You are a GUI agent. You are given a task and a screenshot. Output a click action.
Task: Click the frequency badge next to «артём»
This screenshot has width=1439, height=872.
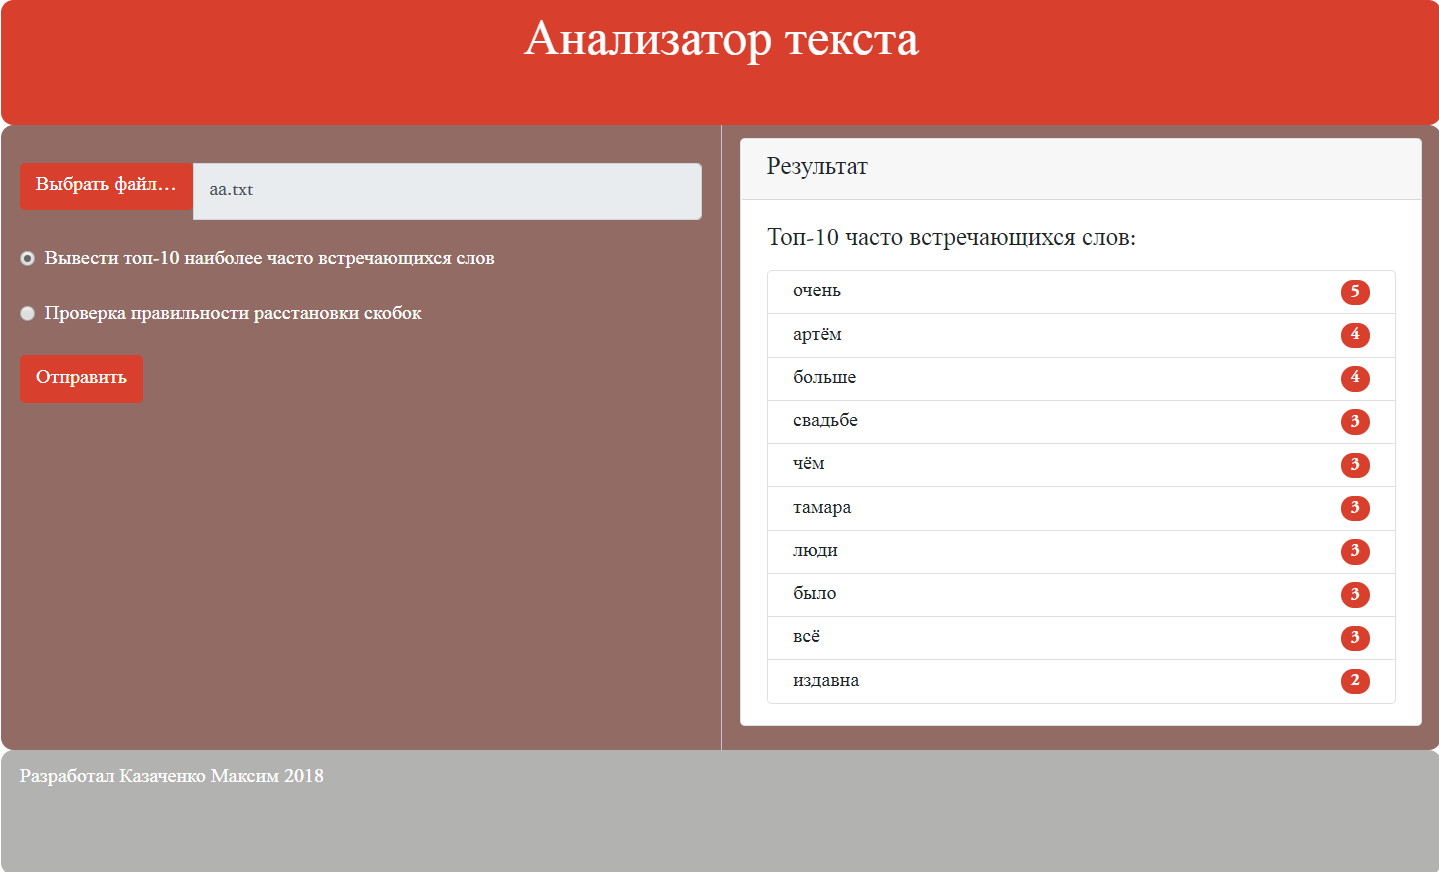pyautogui.click(x=1355, y=335)
